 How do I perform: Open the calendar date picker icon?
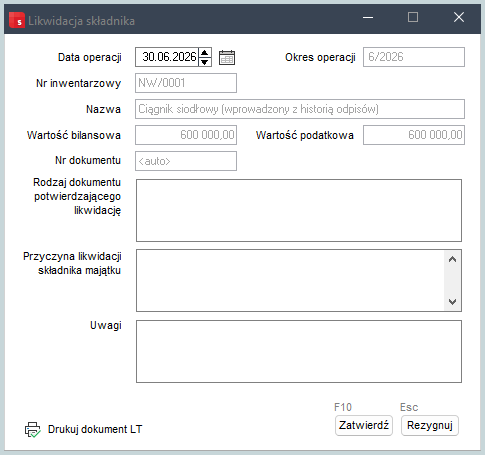coord(227,57)
